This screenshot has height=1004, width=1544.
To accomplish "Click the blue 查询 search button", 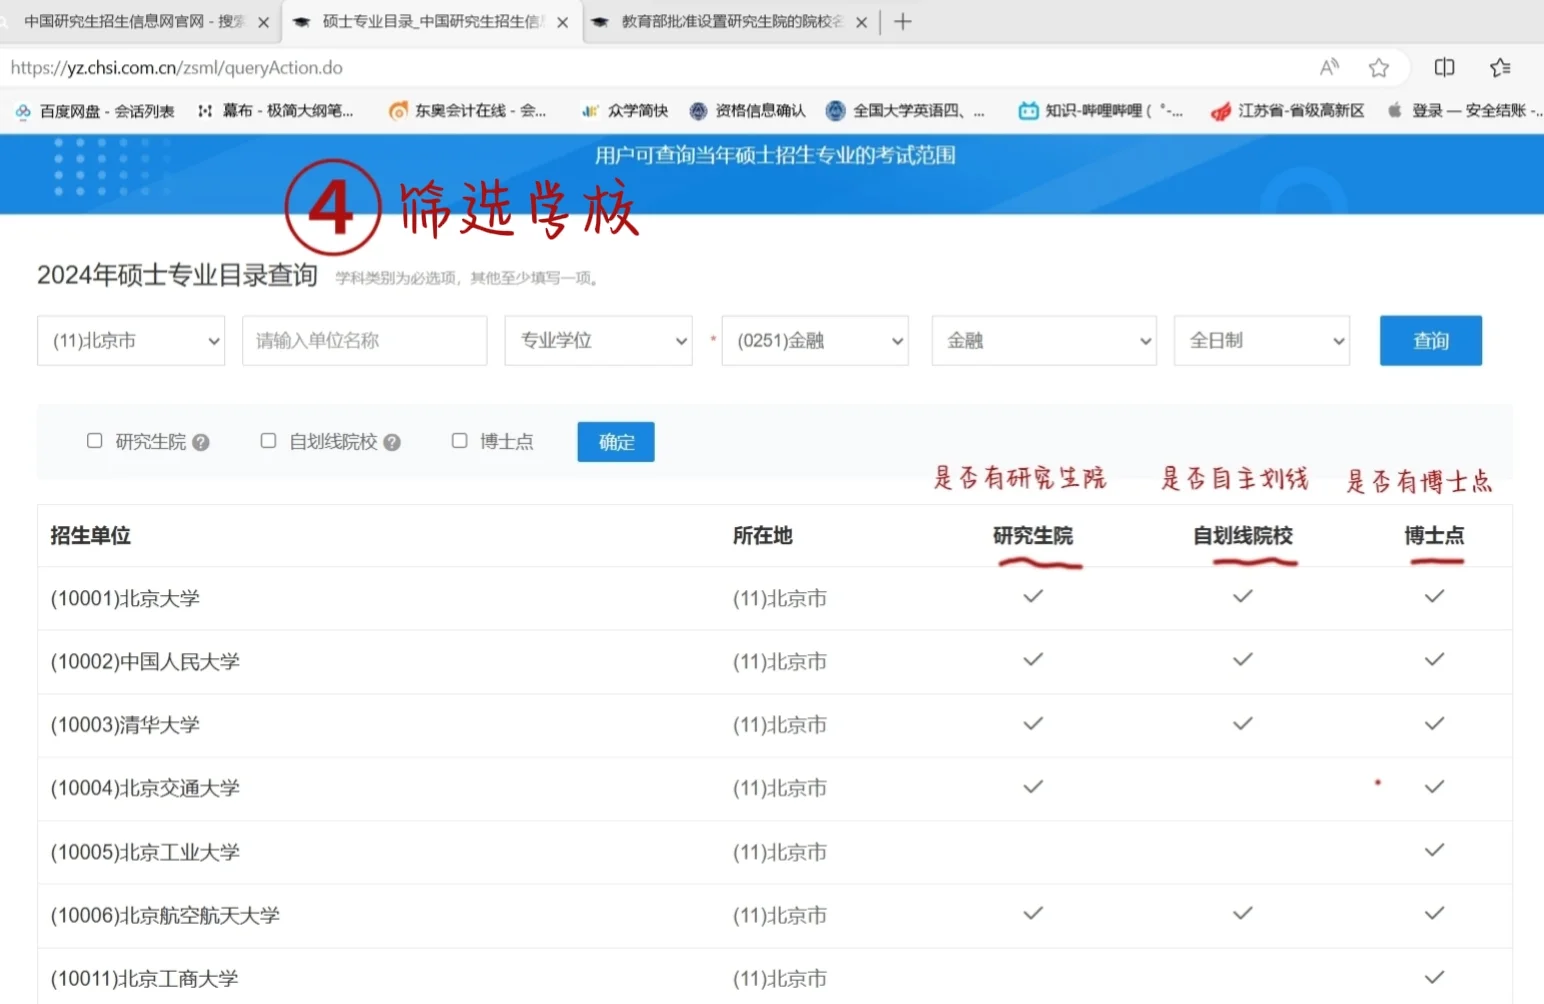I will click(x=1430, y=340).
